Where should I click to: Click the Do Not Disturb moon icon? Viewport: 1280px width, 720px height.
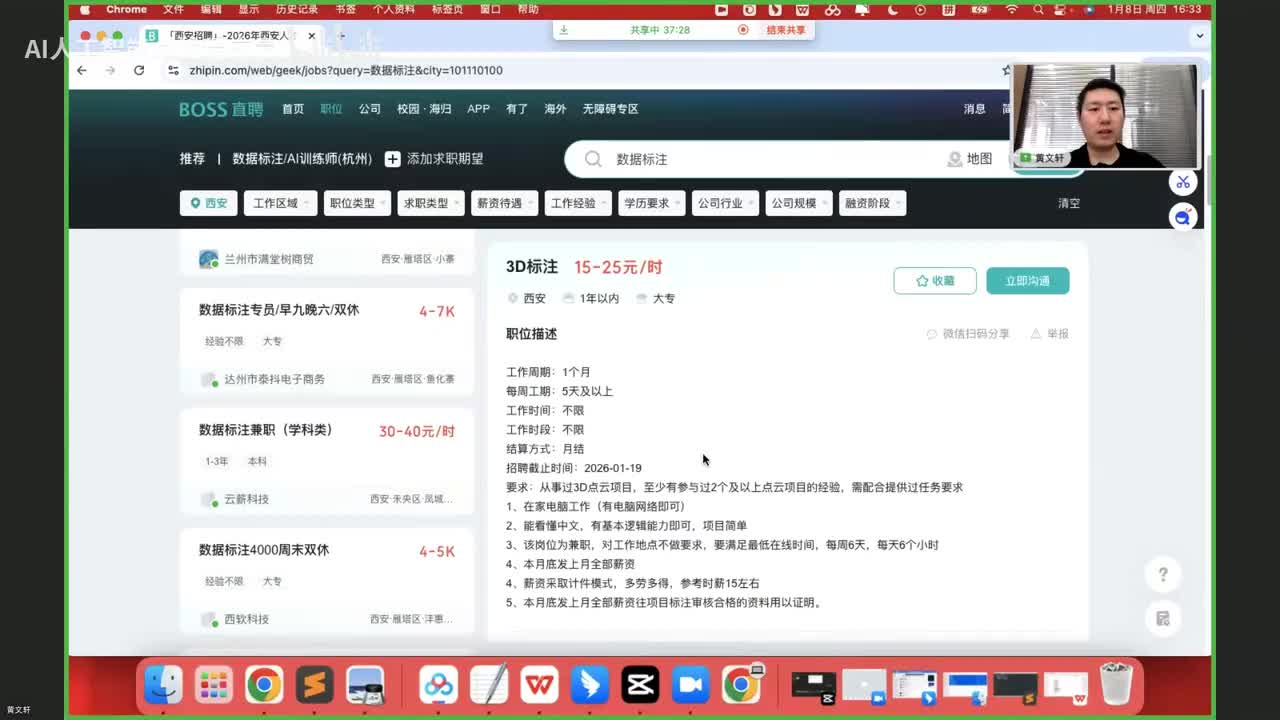tap(892, 9)
